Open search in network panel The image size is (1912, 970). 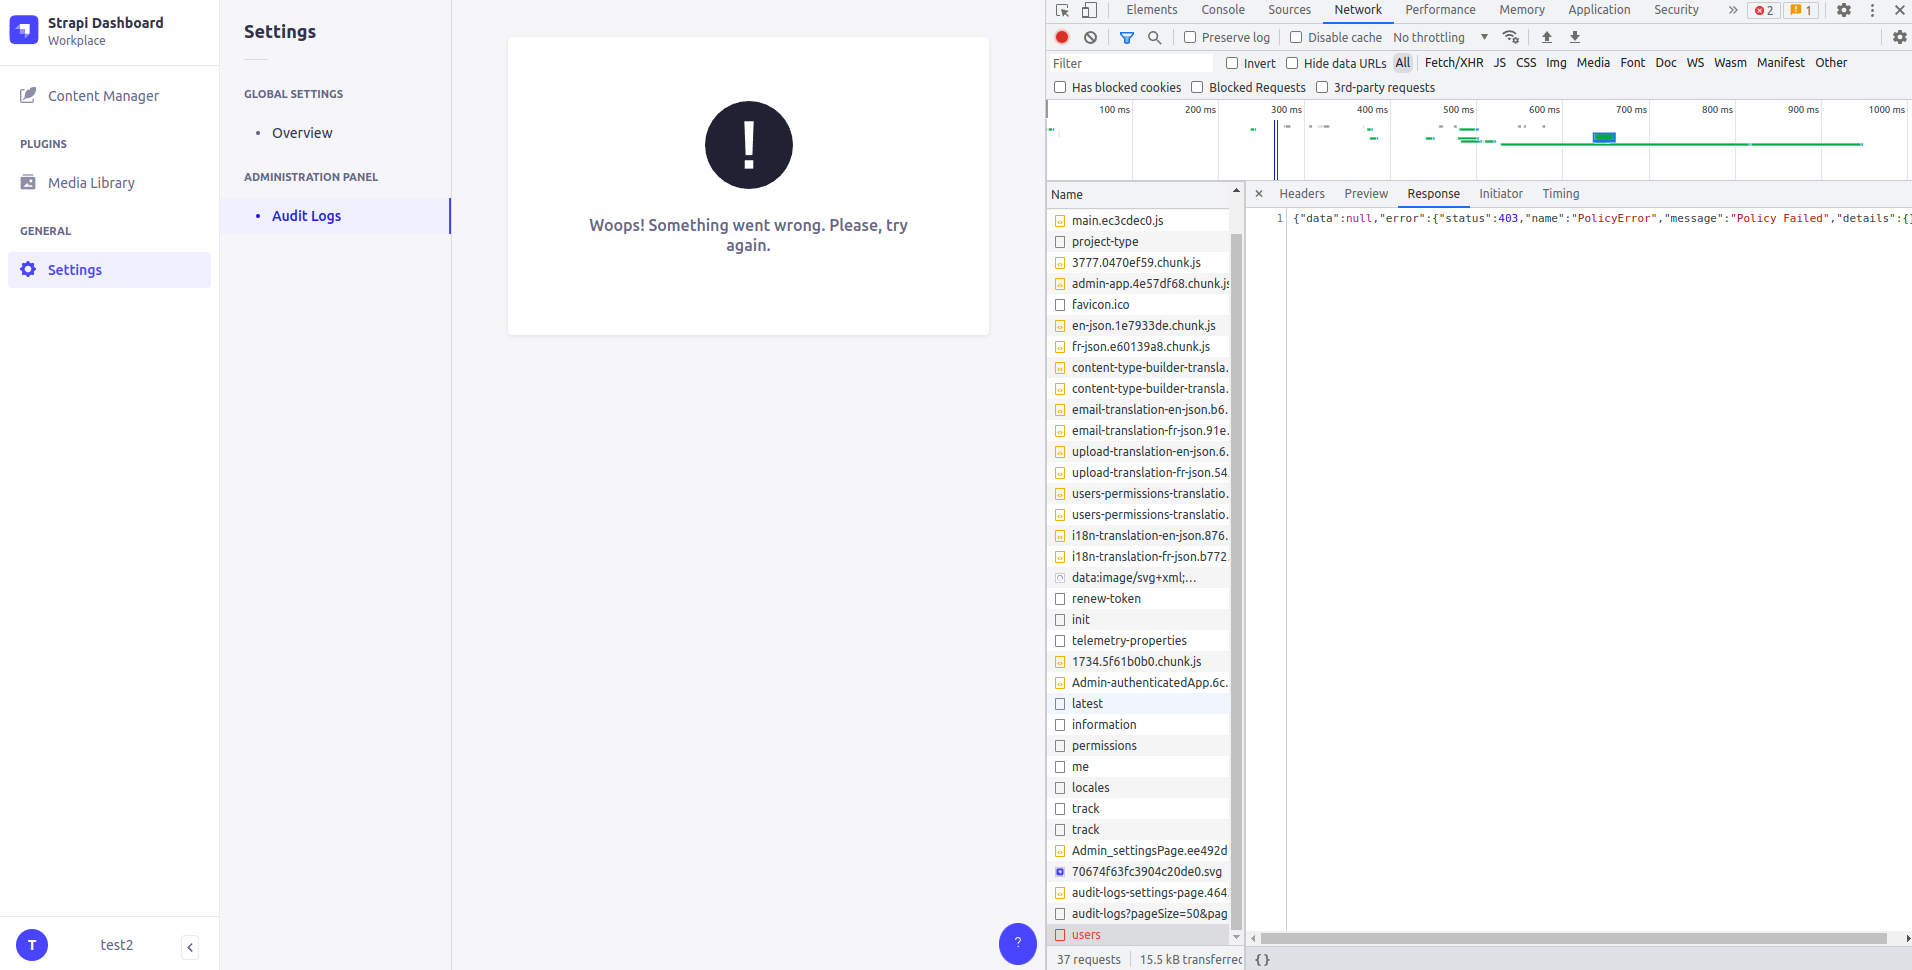[1155, 37]
